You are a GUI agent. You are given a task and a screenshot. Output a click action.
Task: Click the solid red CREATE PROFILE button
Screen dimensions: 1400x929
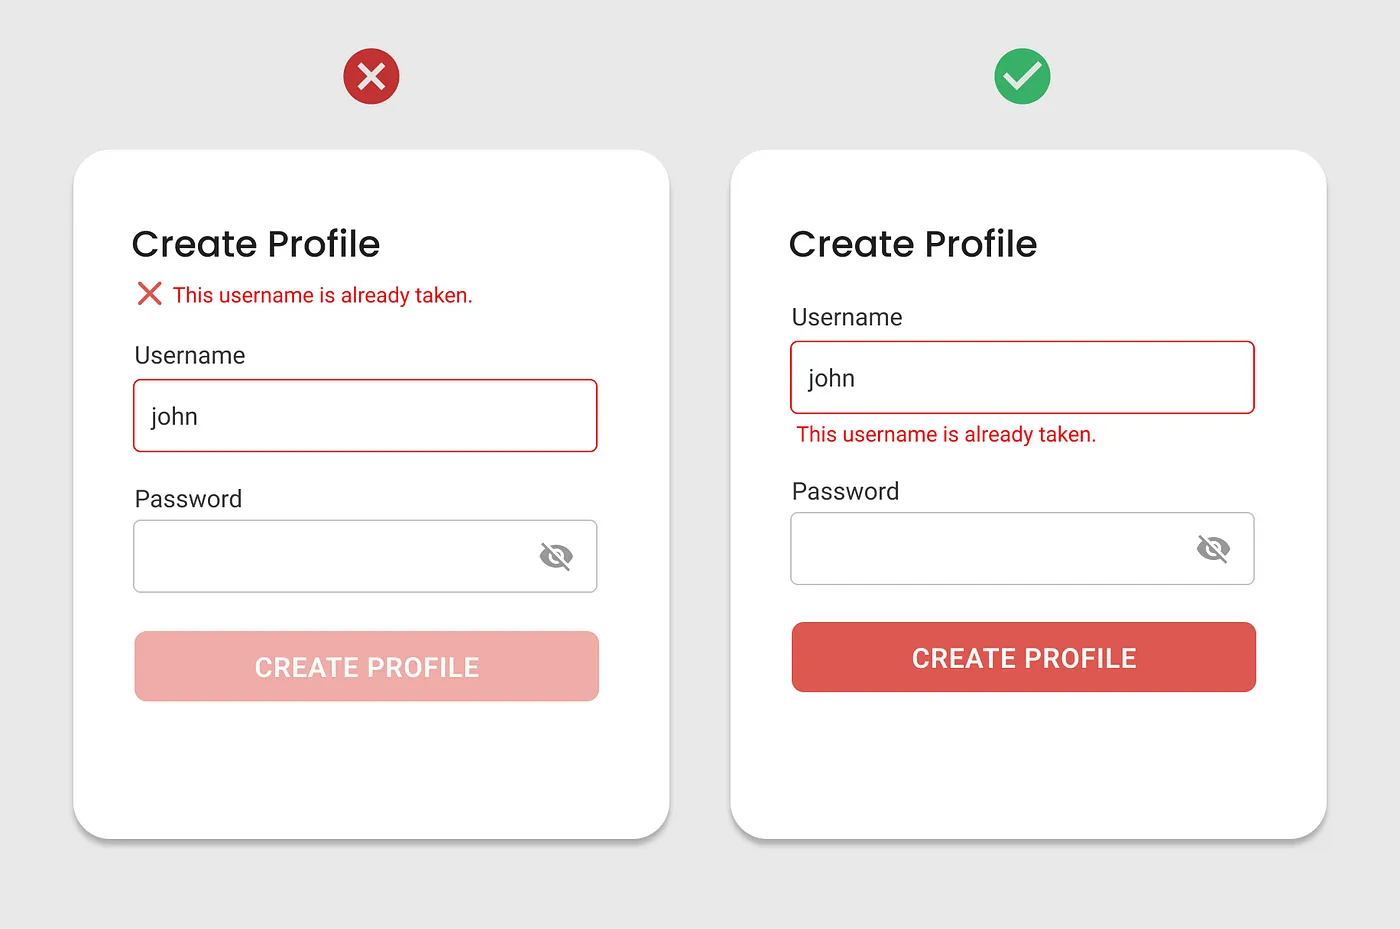[1024, 657]
